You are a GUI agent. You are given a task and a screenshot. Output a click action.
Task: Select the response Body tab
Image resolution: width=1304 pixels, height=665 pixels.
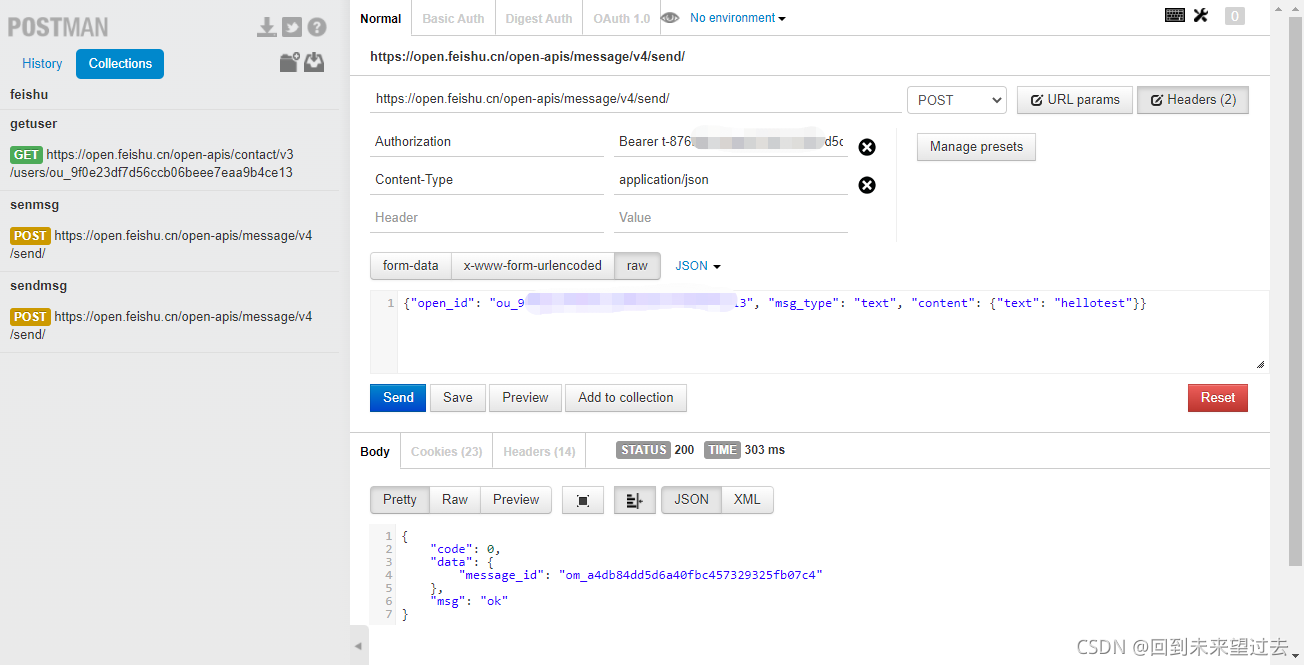click(375, 451)
